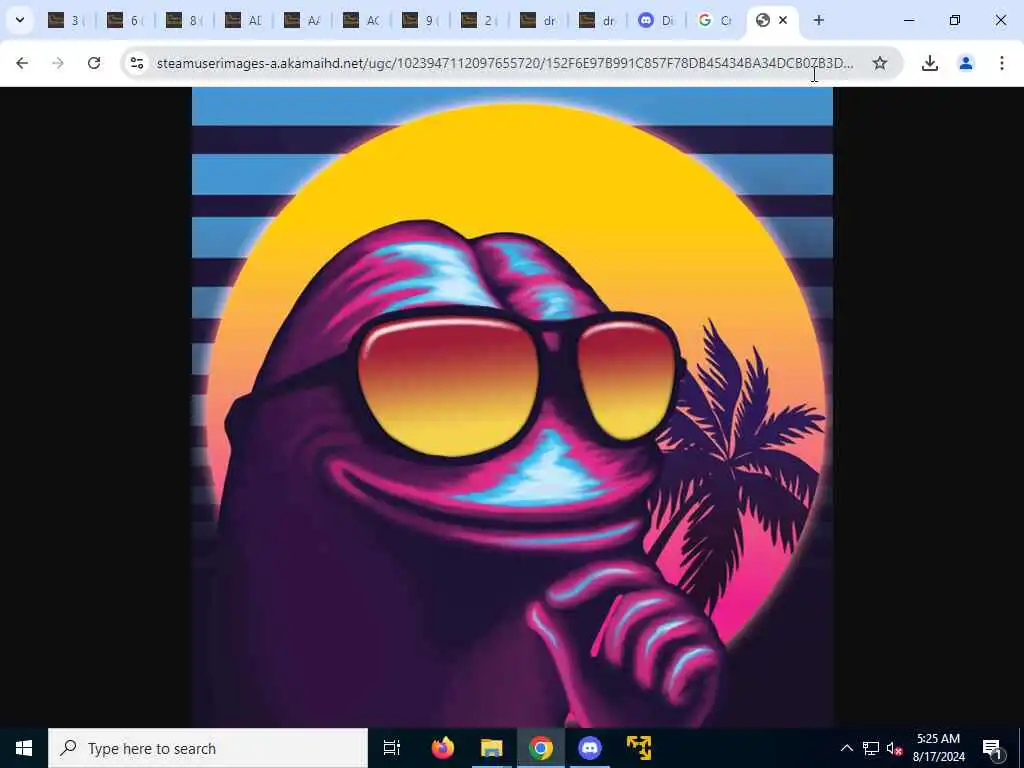
Task: Open the Chrome downloads icon
Action: (929, 63)
